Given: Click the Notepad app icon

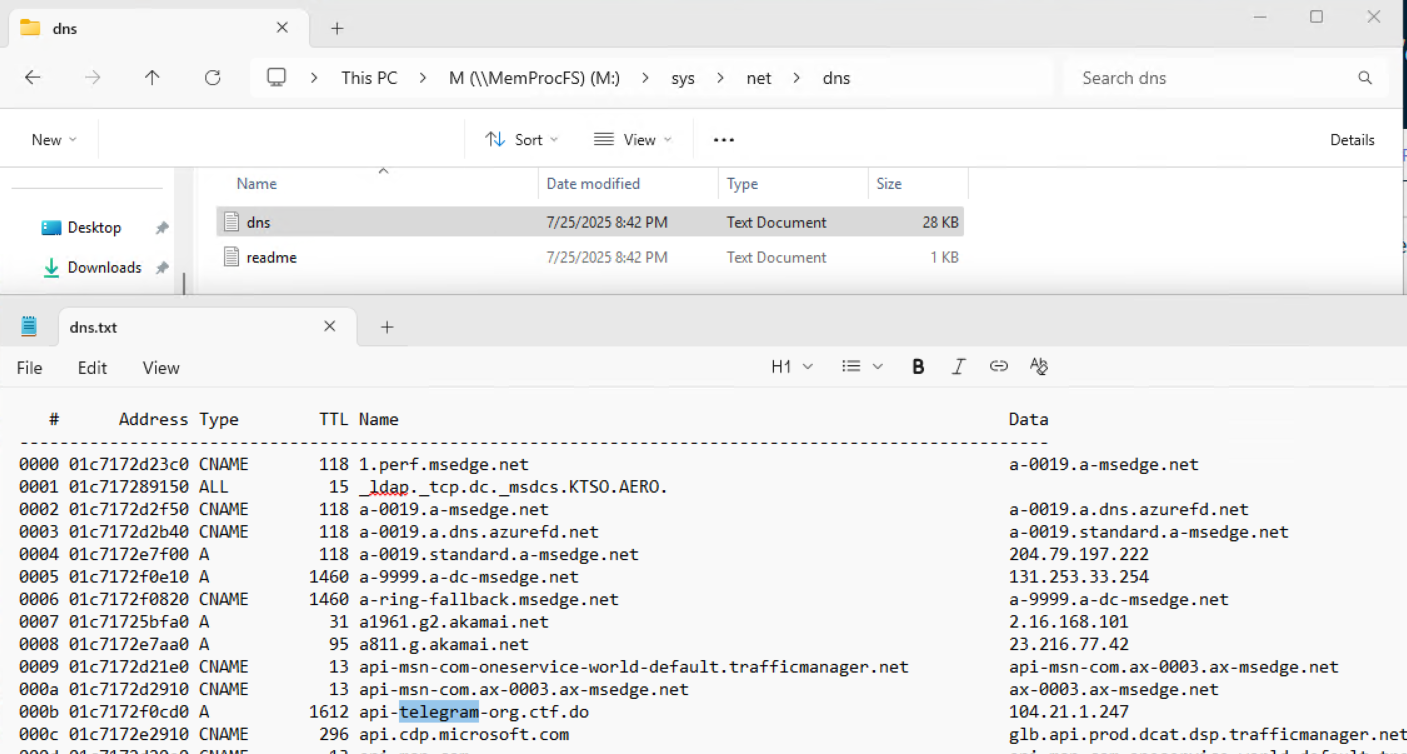Looking at the screenshot, I should click(29, 326).
